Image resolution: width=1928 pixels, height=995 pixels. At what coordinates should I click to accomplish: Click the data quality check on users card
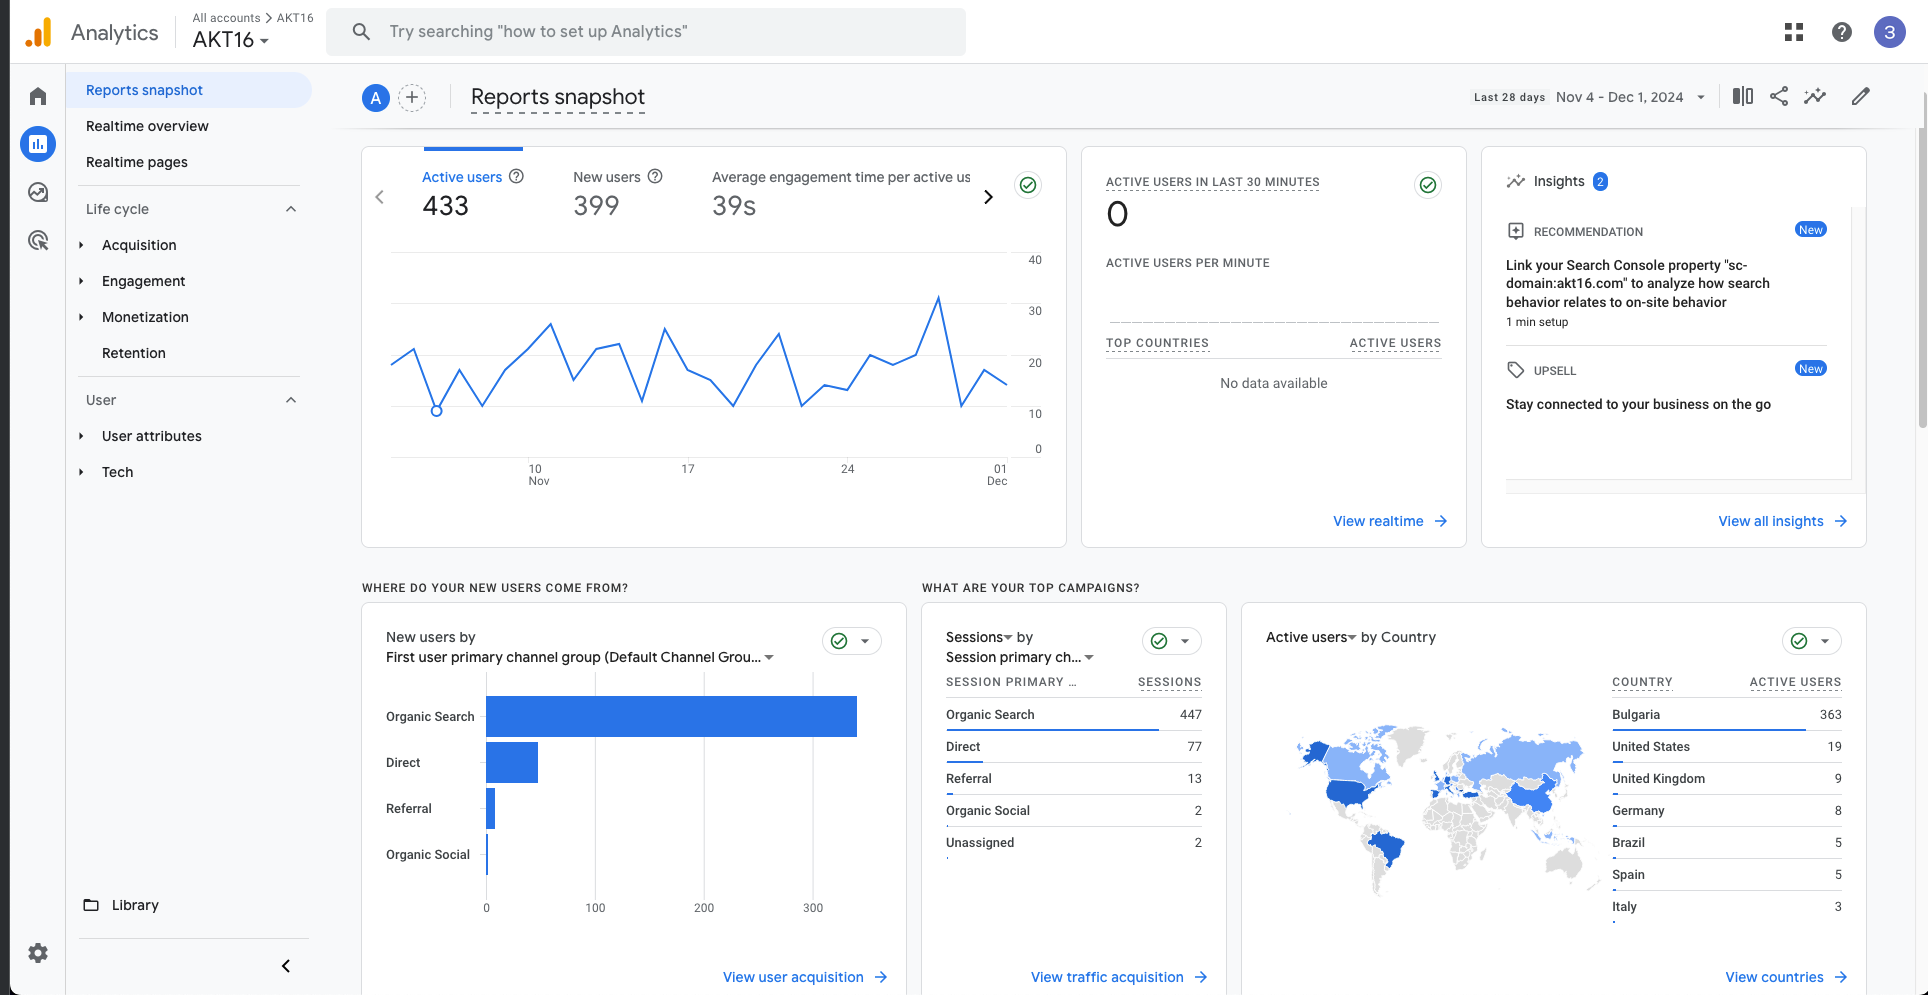[x=1027, y=185]
